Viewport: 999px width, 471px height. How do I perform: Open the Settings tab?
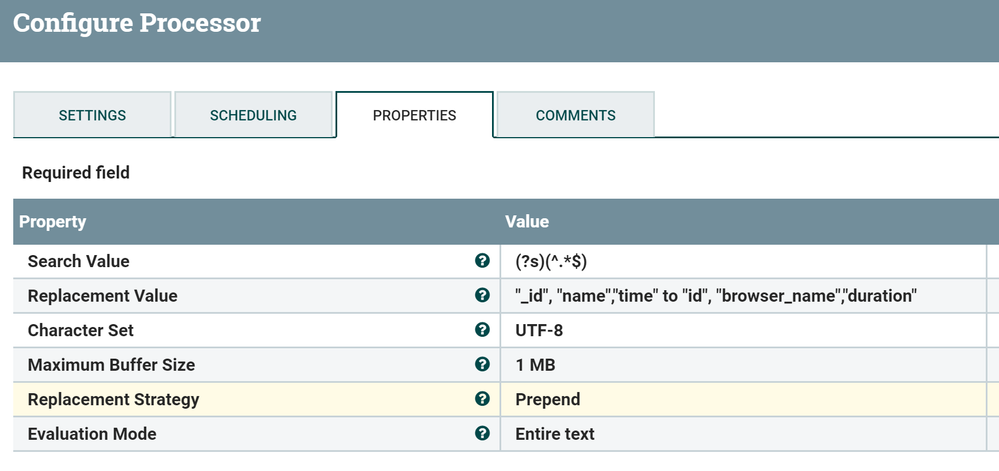click(92, 115)
